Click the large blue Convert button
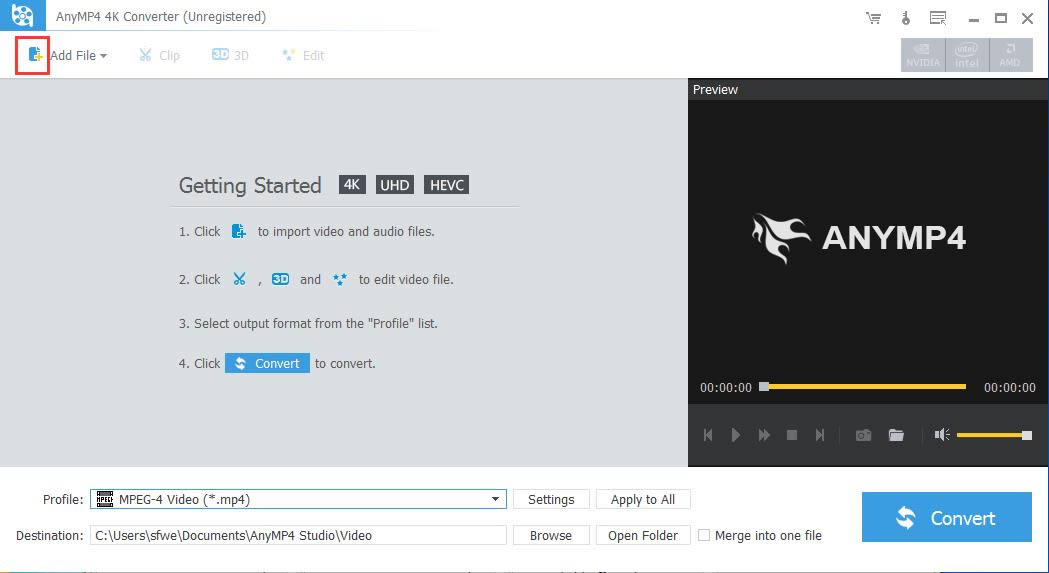 point(947,517)
